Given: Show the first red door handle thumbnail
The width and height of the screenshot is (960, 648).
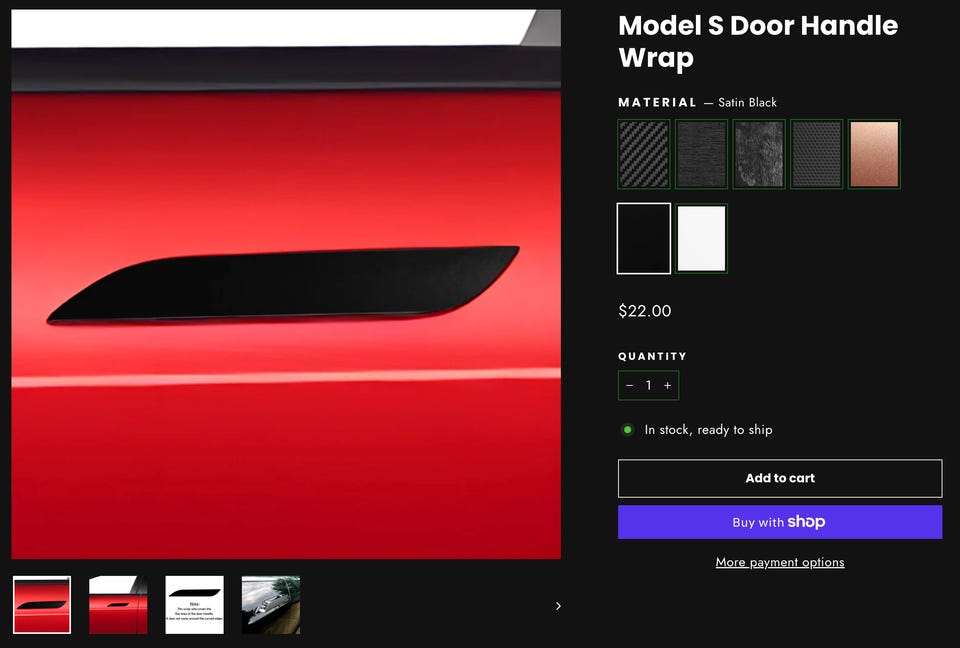Looking at the screenshot, I should tap(42, 605).
